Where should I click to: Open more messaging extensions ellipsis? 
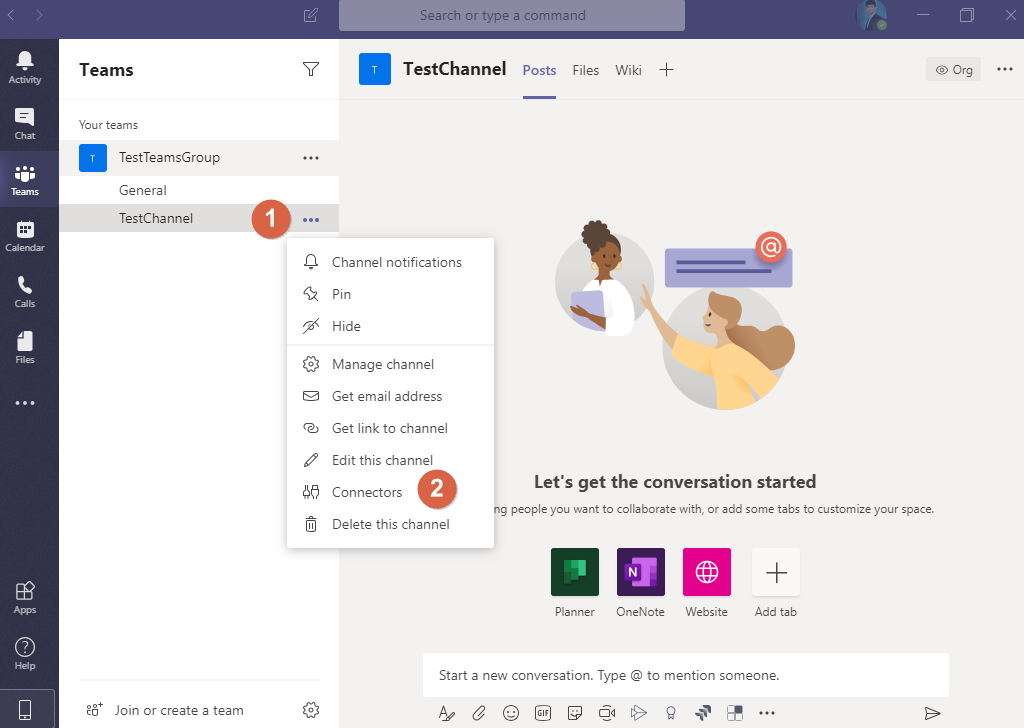tap(767, 713)
